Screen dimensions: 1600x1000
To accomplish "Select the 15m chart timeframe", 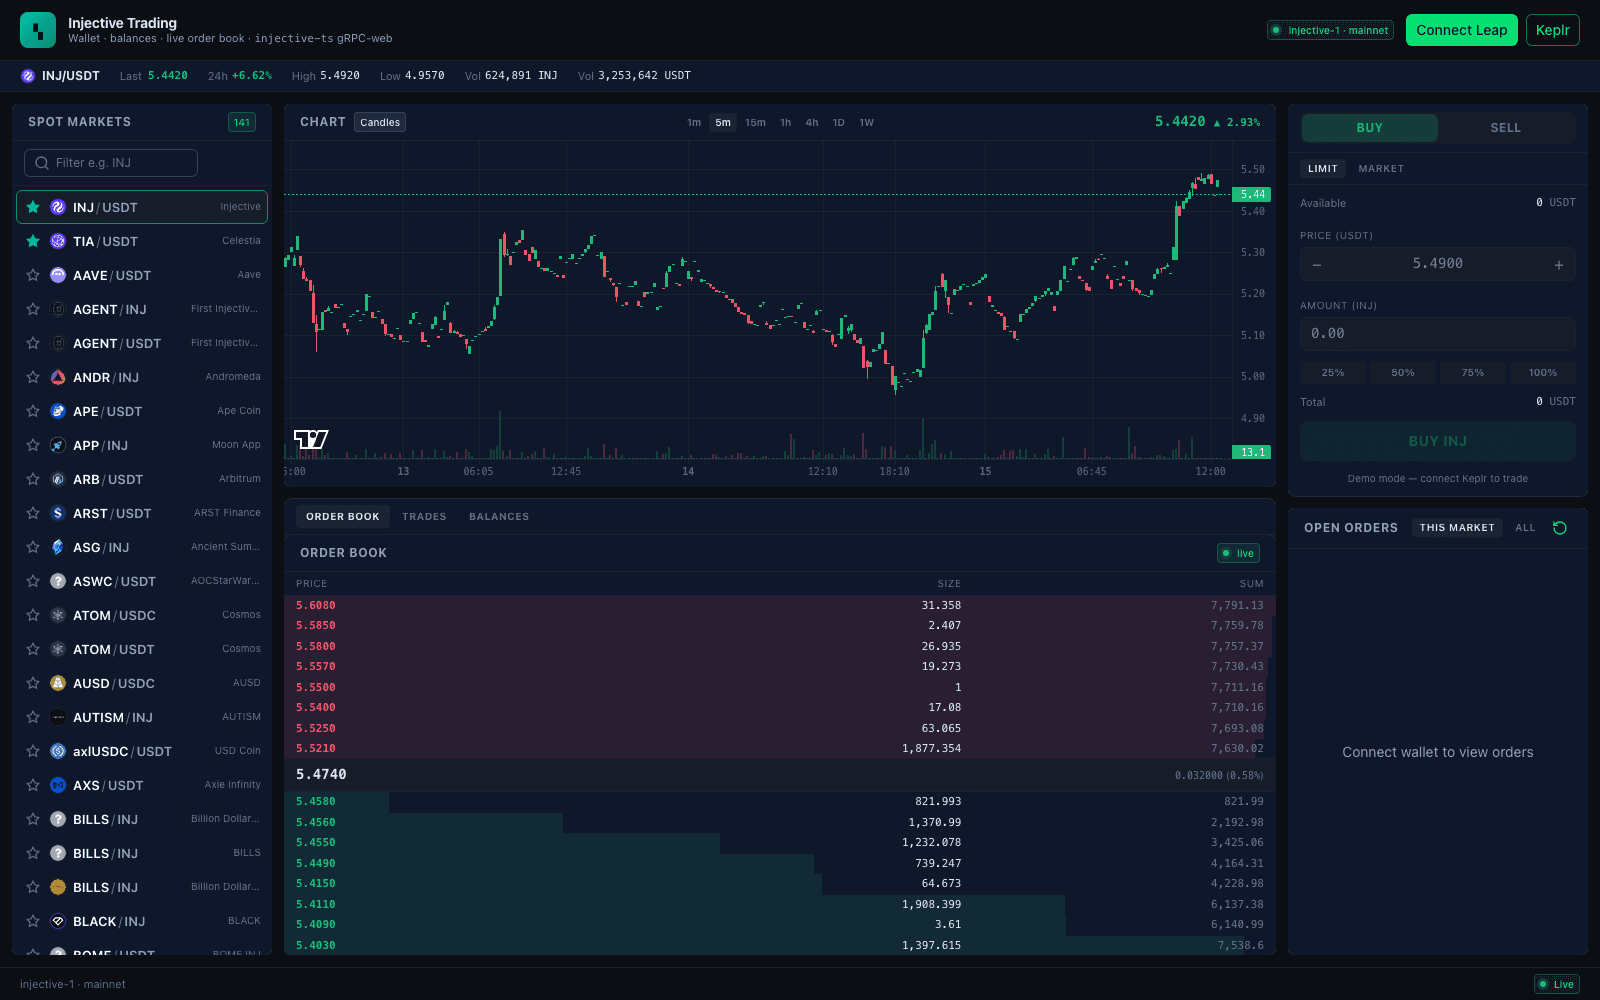I will (755, 123).
